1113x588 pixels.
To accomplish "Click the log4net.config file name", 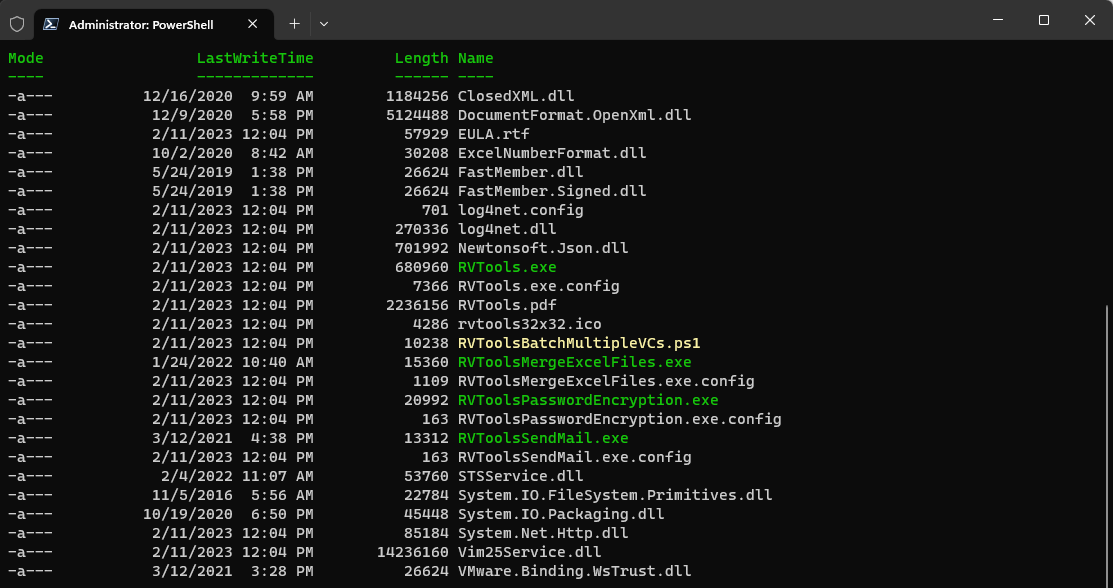I will click(x=520, y=211).
